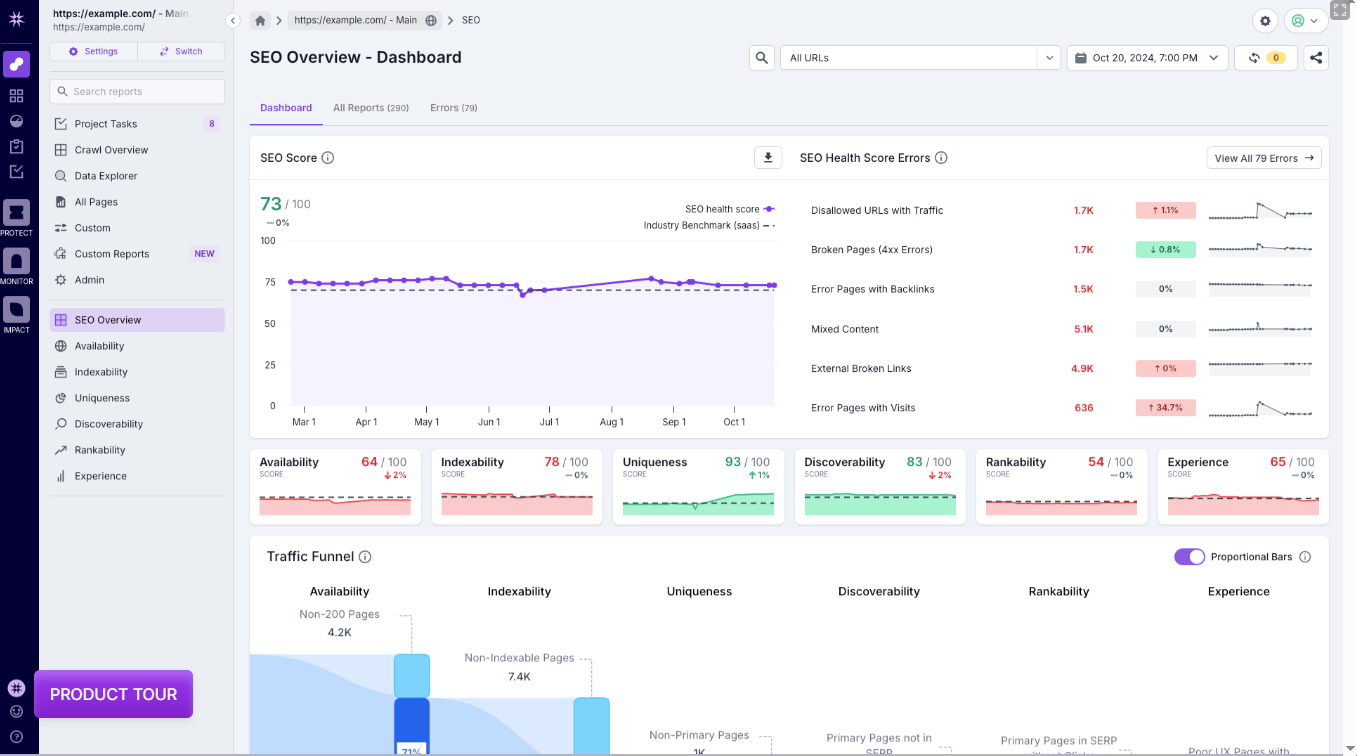Open Data Explorer in the sidebar
The width and height of the screenshot is (1357, 756).
[x=137, y=176]
